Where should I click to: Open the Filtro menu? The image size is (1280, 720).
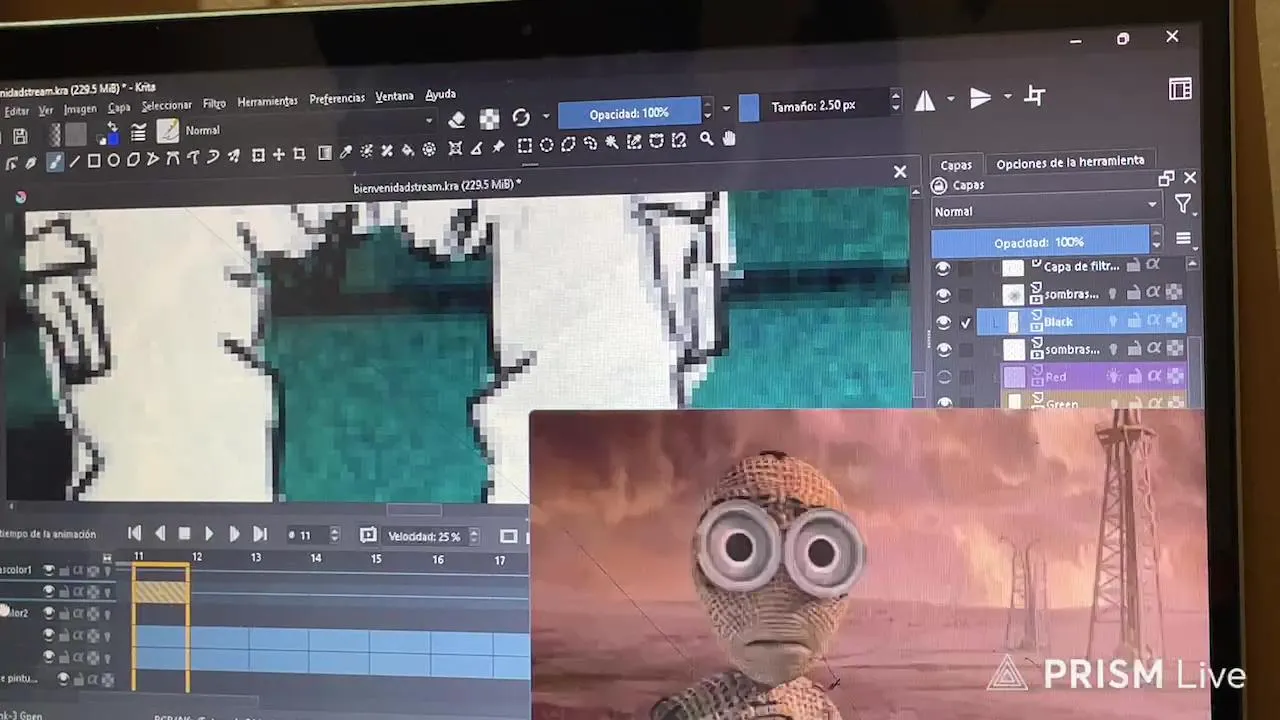click(x=214, y=103)
